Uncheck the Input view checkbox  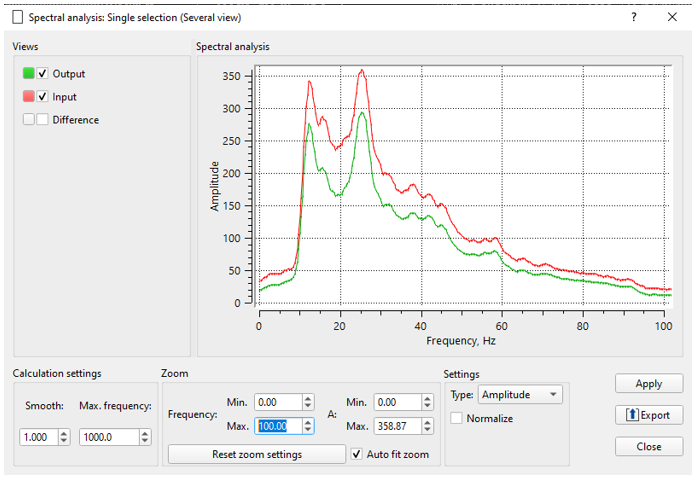click(x=43, y=97)
